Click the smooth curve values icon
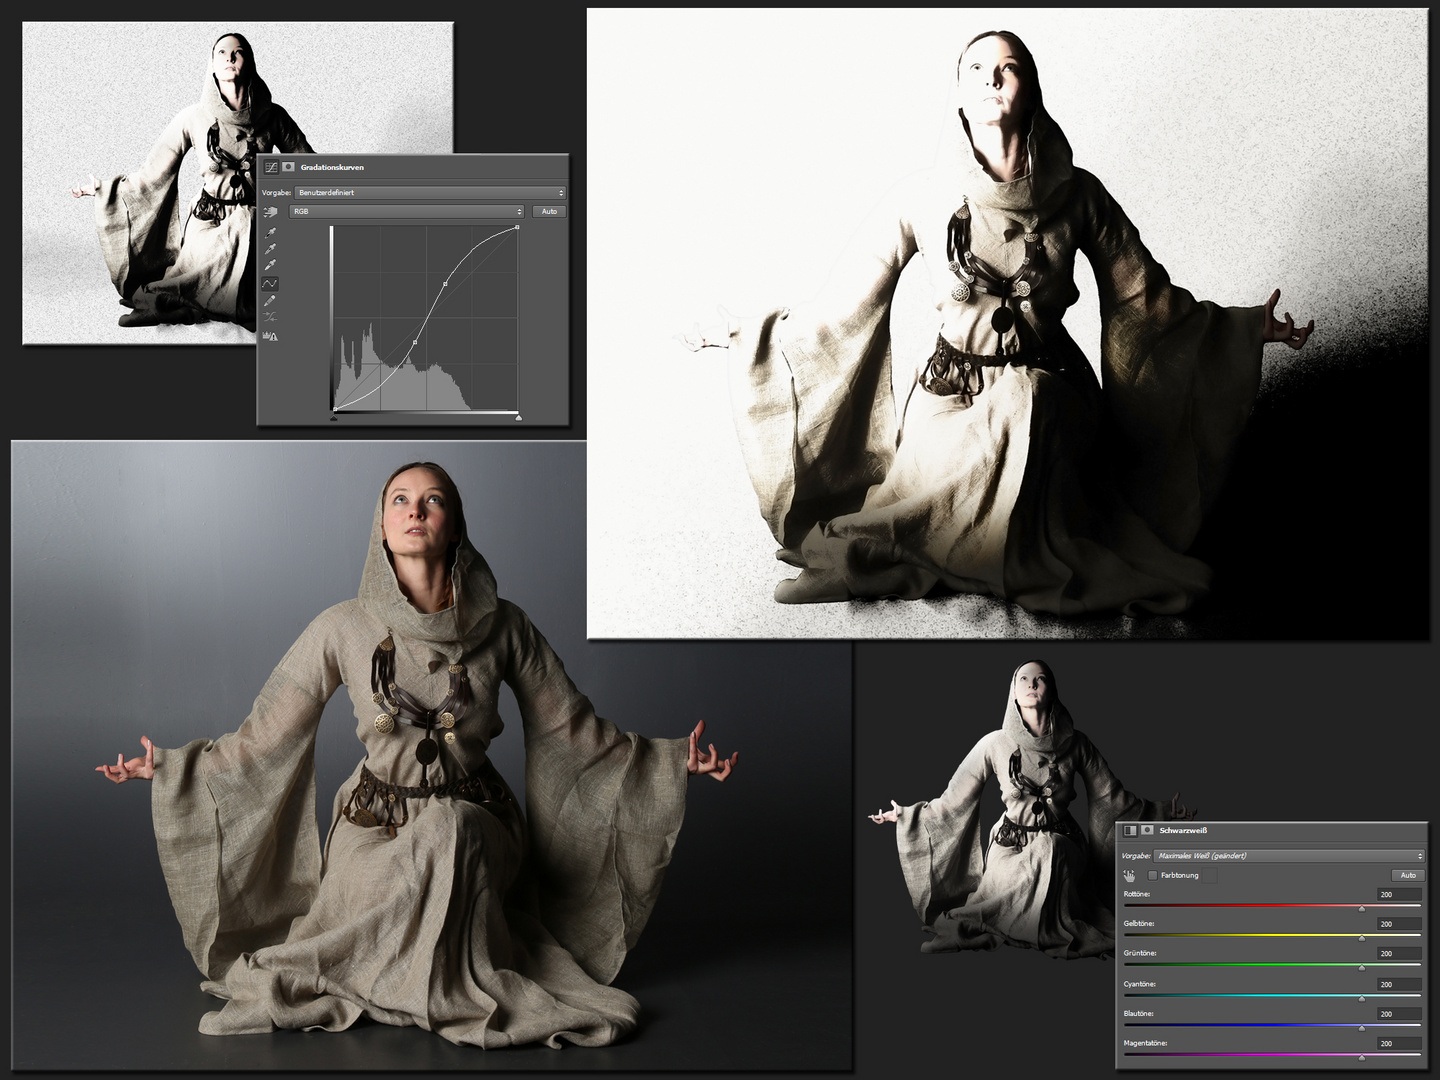The image size is (1440, 1080). pos(269,316)
